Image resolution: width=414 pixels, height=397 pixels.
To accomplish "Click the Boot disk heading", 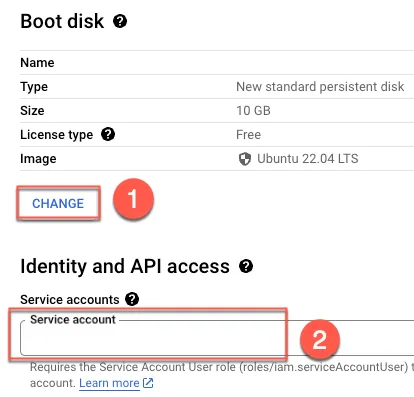I will [62, 21].
